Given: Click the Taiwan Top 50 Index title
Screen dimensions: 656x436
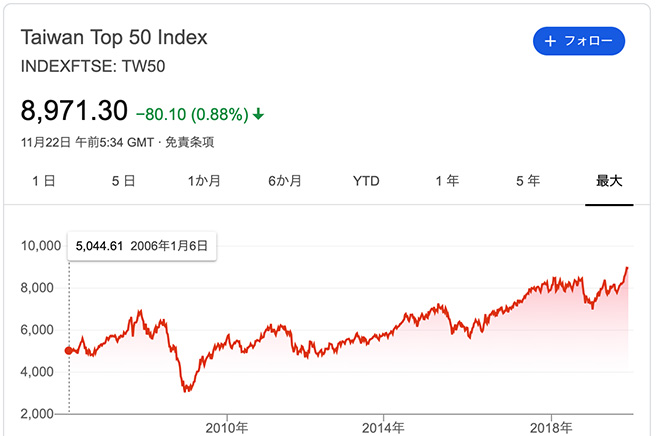Looking at the screenshot, I should point(114,38).
